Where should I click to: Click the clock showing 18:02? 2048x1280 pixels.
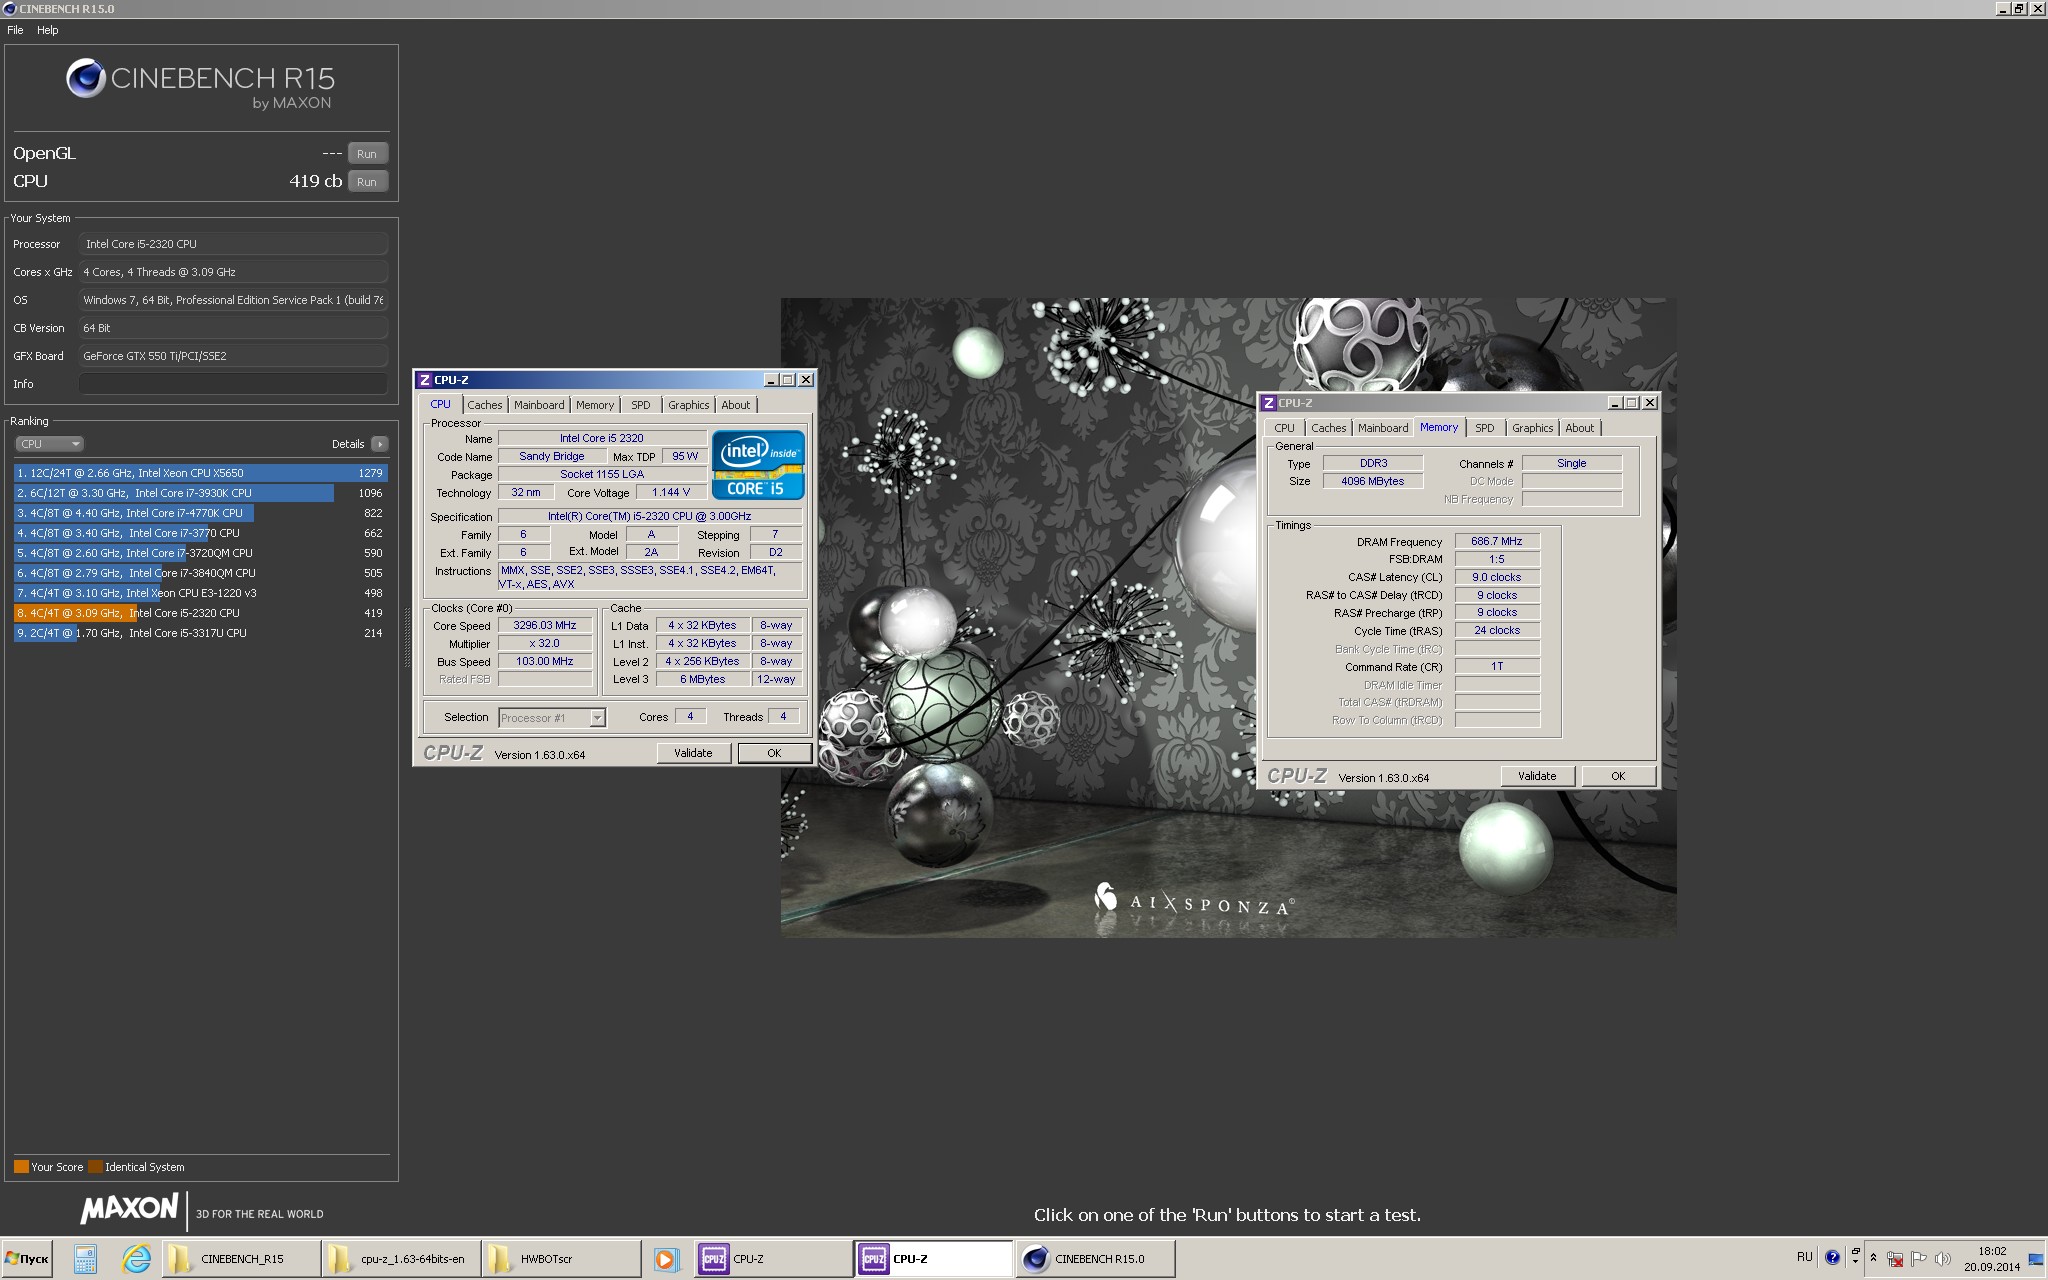pos(1992,1251)
